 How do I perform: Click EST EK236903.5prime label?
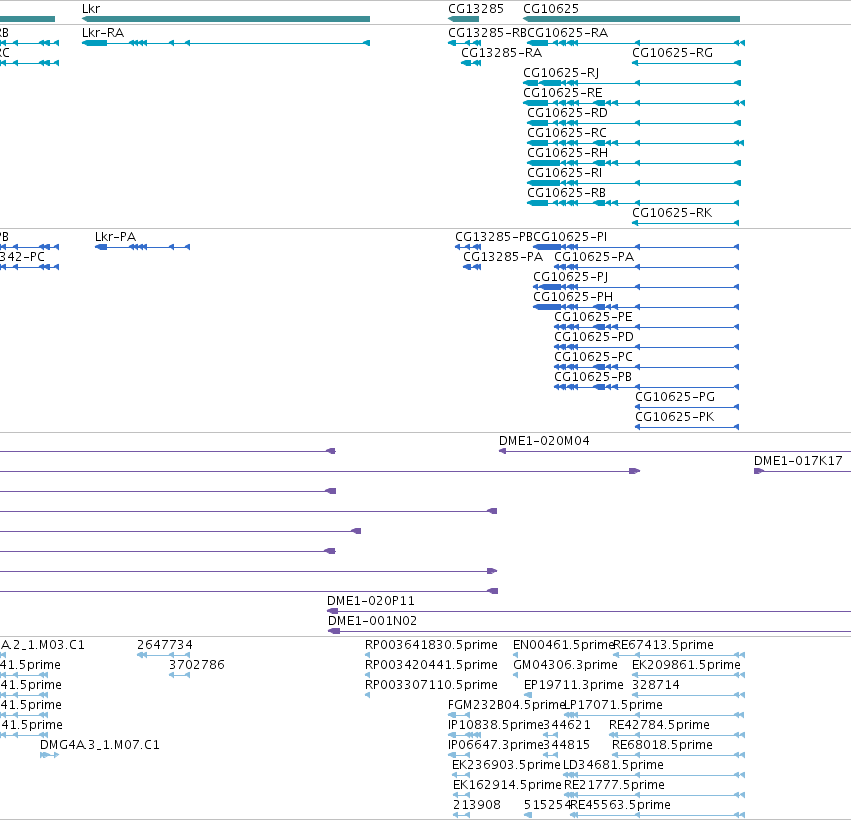[506, 765]
